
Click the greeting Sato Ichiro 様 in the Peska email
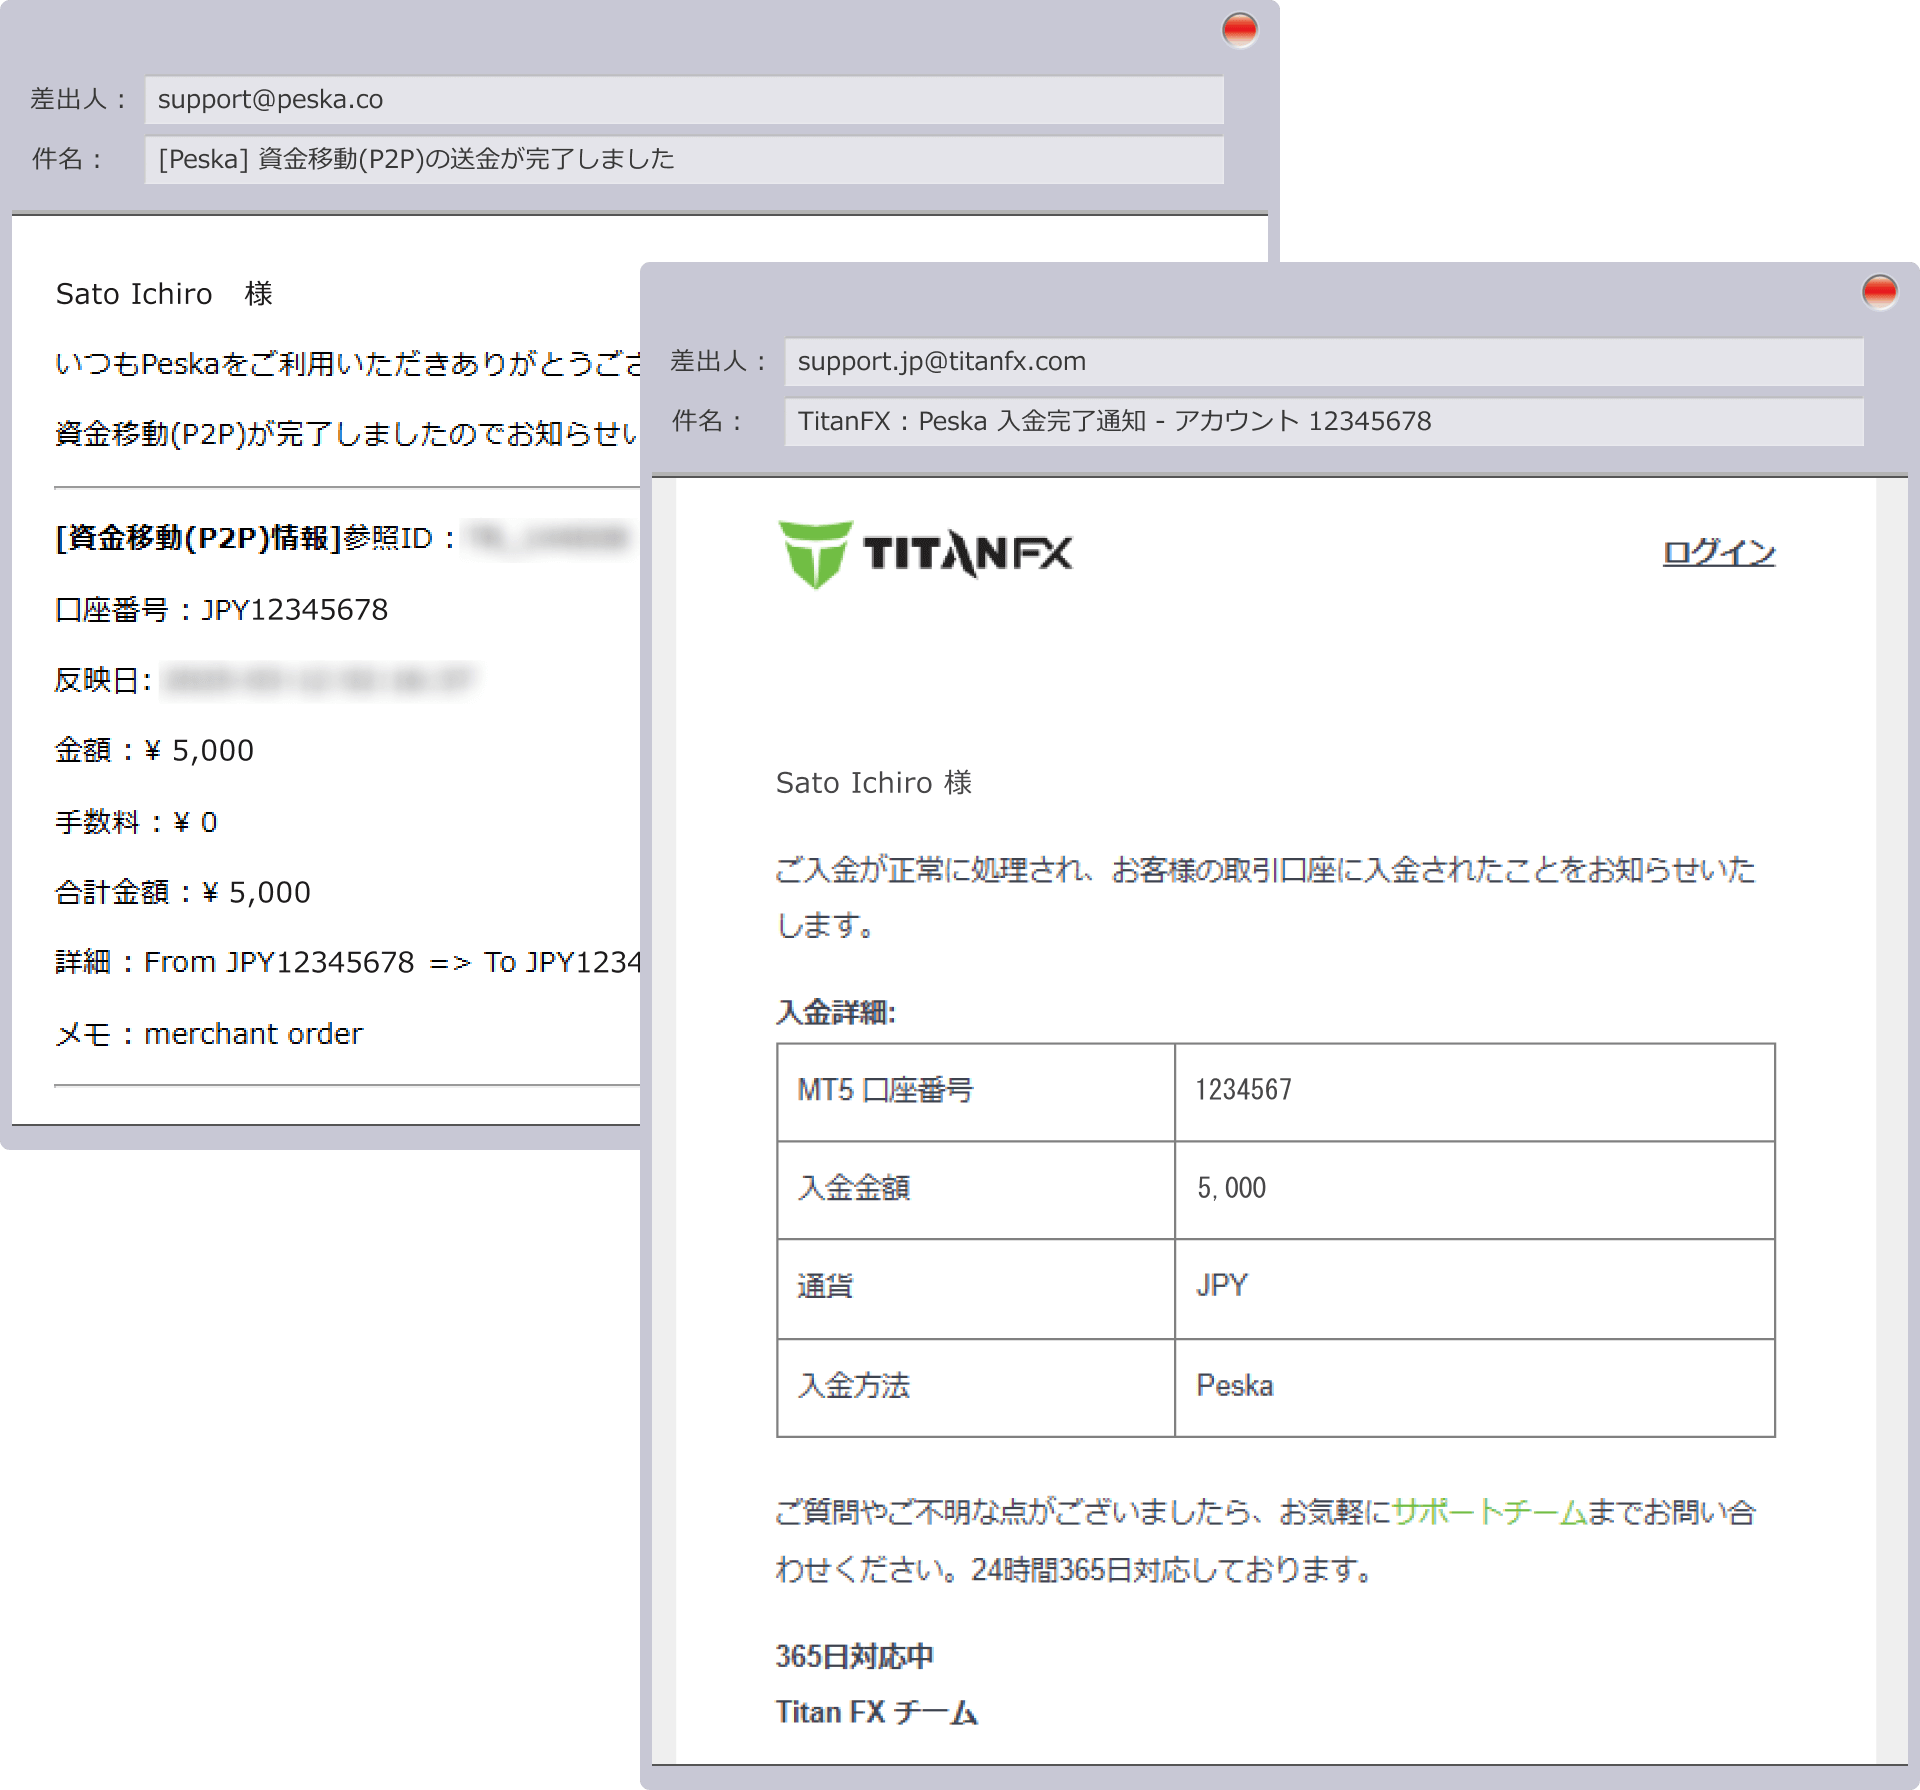164,294
